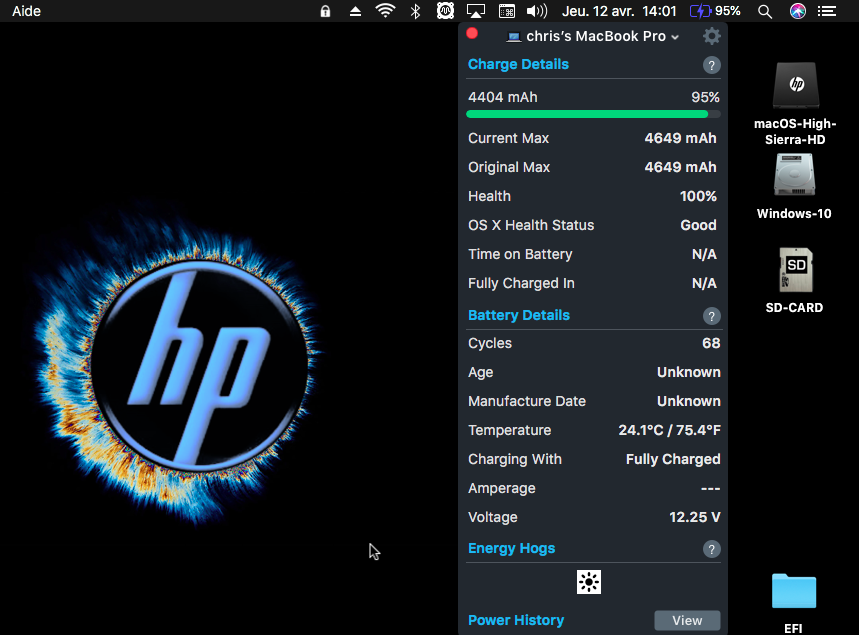Viewport: 859px width, 635px height.
Task: Select the EFI folder on desktop
Action: click(x=794, y=591)
